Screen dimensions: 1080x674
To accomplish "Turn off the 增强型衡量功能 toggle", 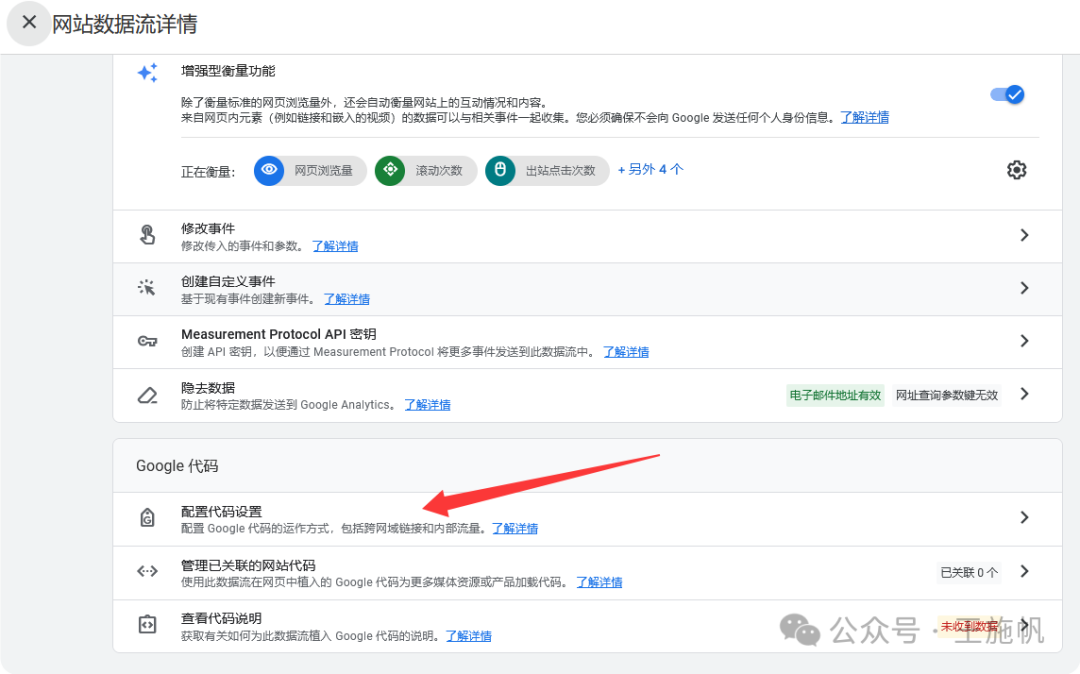I will pos(1007,94).
